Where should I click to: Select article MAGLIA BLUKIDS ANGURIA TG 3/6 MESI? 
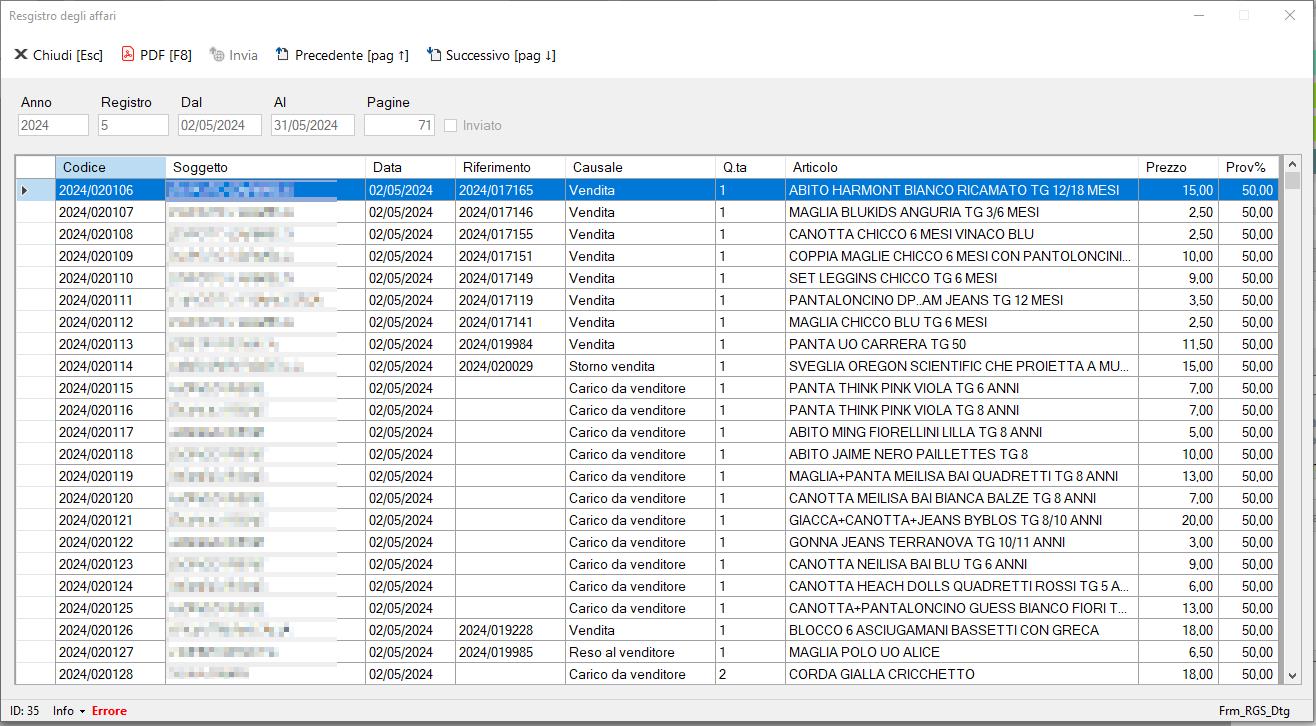962,212
